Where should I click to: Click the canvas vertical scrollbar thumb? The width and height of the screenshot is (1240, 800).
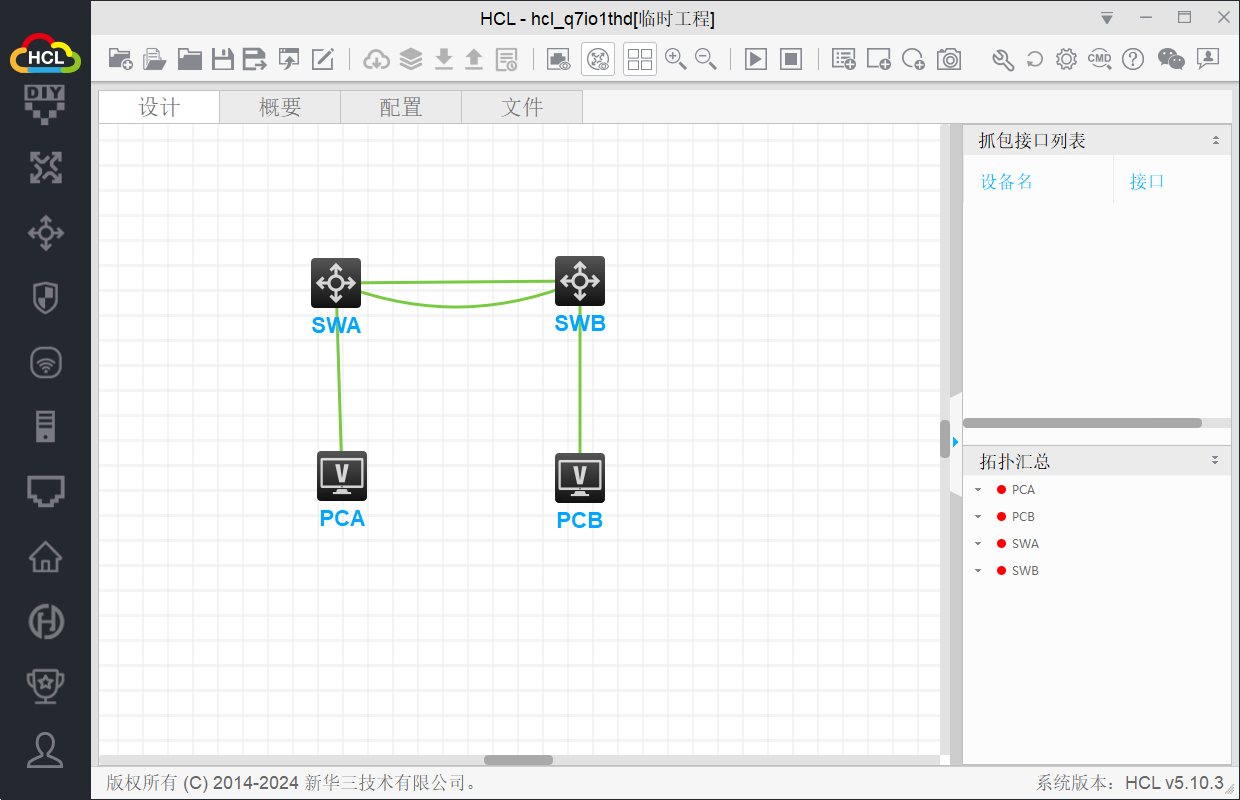tap(945, 439)
